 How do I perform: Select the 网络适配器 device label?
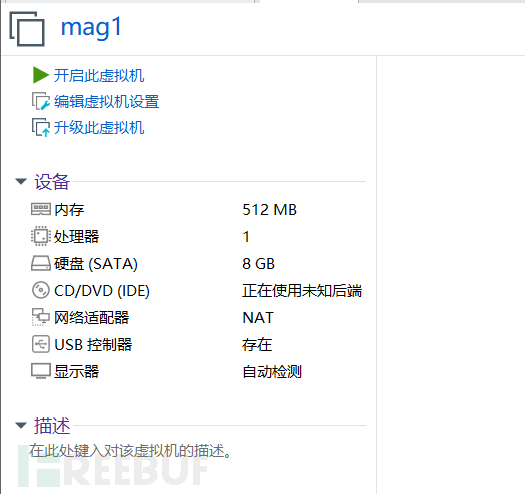click(x=91, y=317)
